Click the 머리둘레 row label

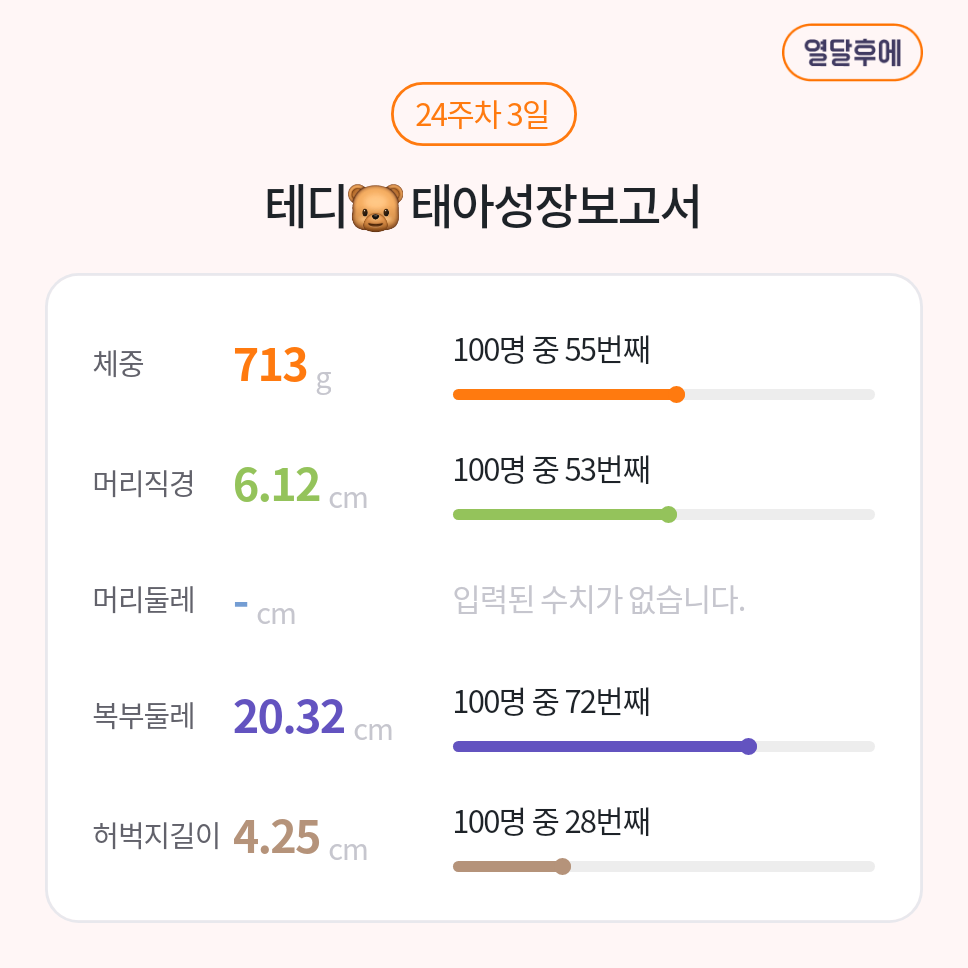click(x=143, y=600)
